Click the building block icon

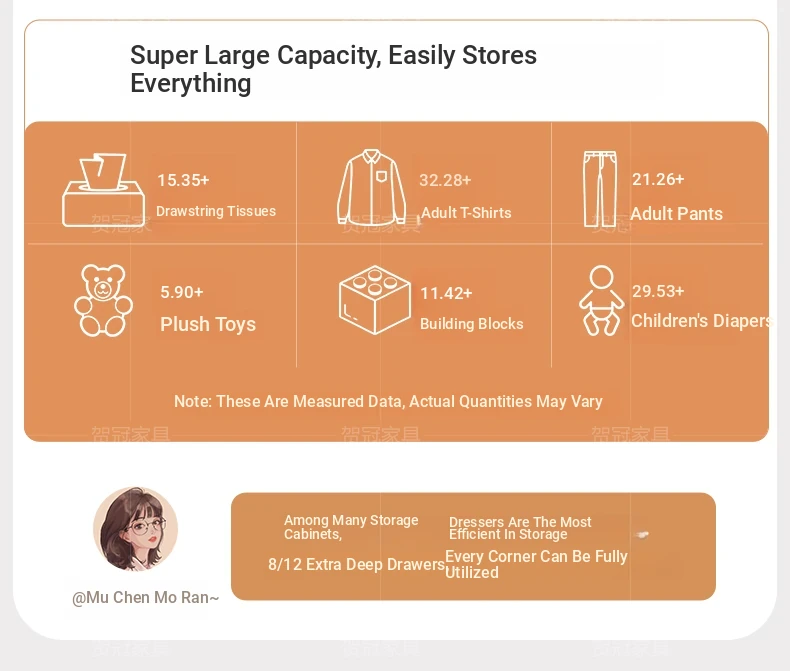[x=375, y=300]
